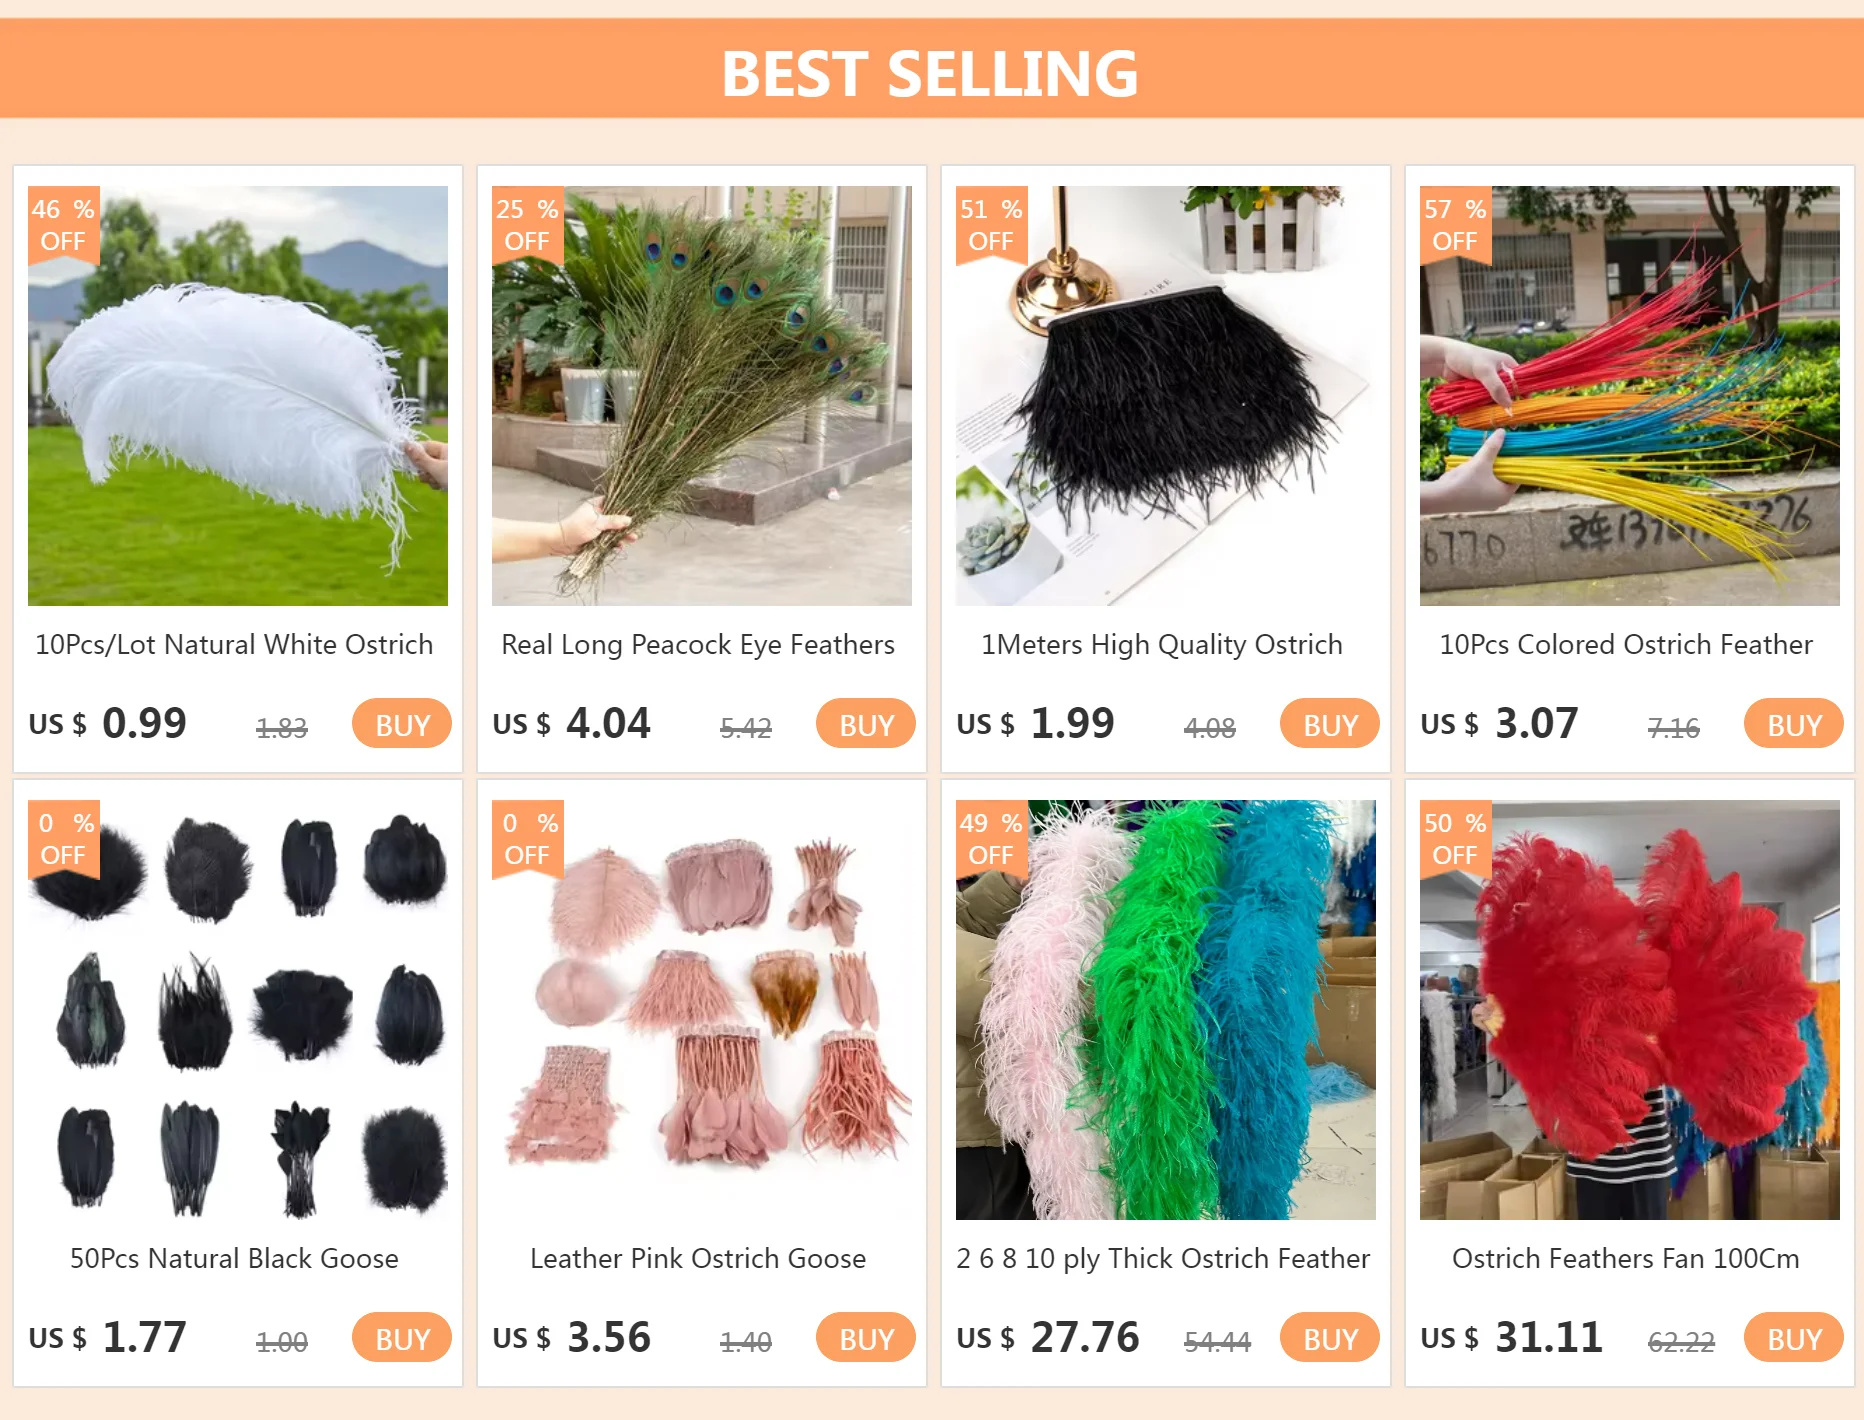Open the '2 6 8 10 ply Thick Ostrich Feather' title
This screenshot has width=1864, height=1420.
1163,1259
